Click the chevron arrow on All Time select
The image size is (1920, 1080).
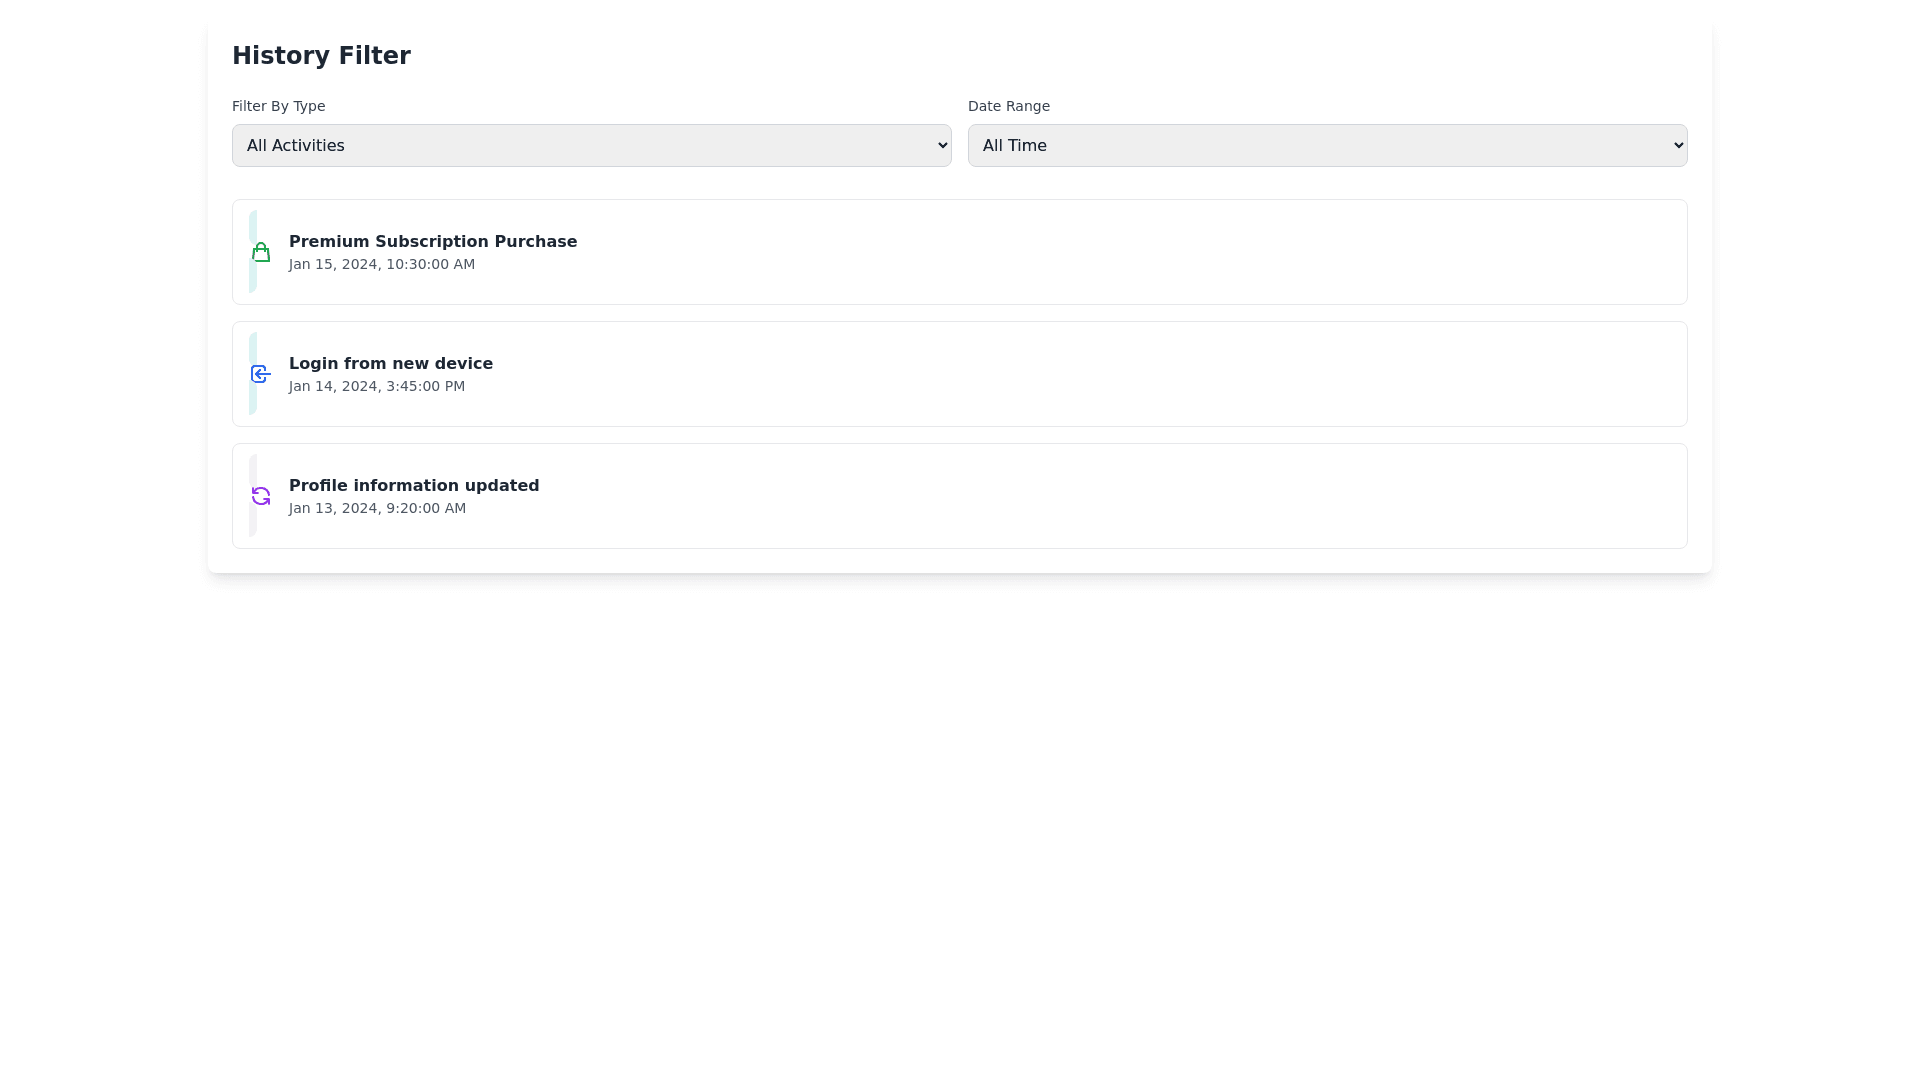point(1678,146)
